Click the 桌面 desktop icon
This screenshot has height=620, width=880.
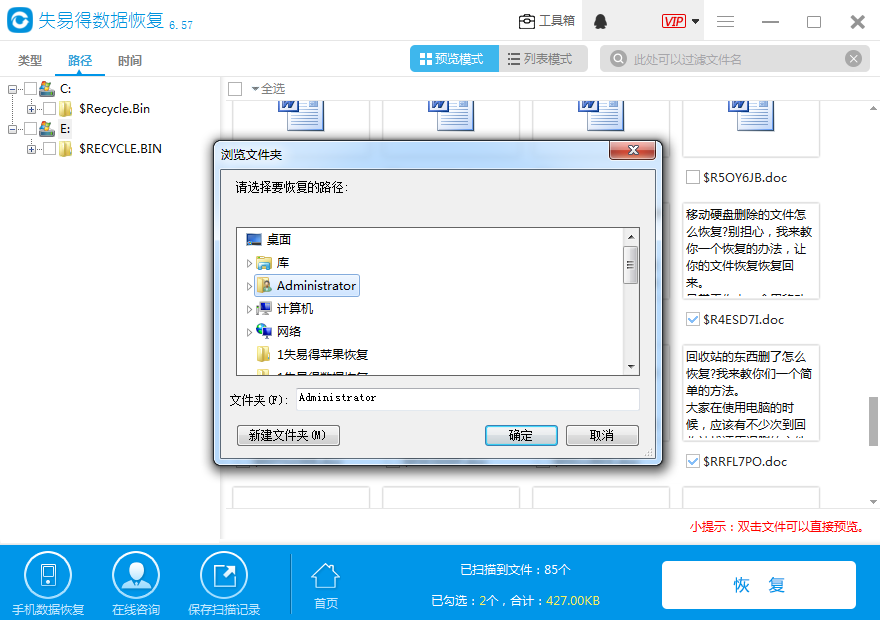254,240
